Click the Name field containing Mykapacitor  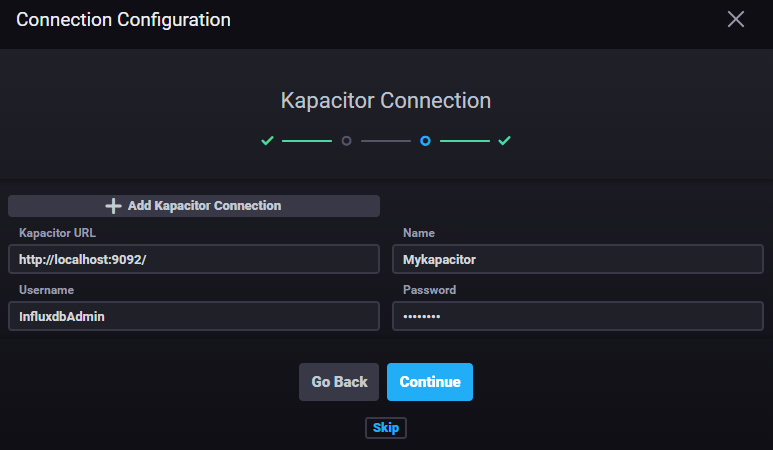(x=577, y=260)
